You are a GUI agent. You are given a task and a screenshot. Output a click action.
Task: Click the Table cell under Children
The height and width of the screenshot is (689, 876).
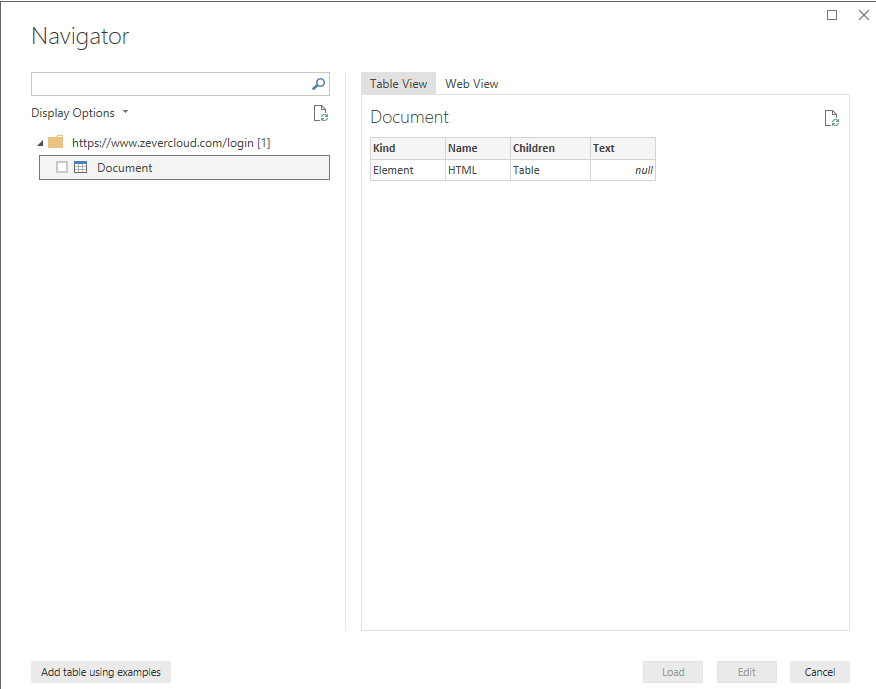(550, 170)
